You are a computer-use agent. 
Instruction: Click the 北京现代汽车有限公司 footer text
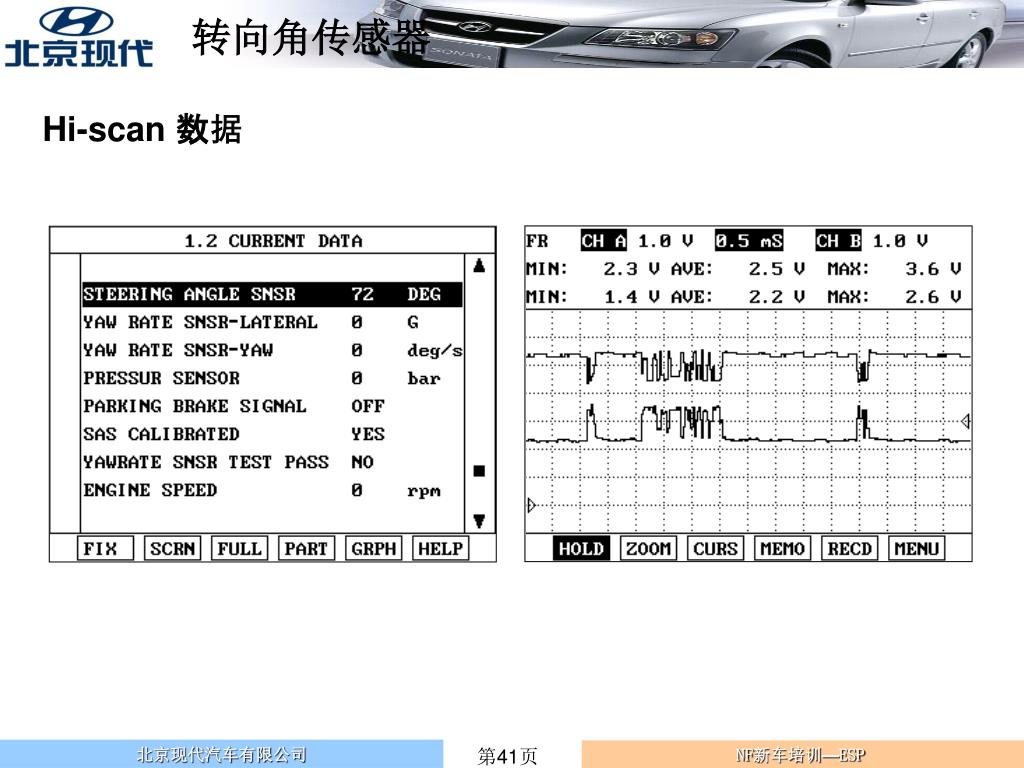click(221, 755)
